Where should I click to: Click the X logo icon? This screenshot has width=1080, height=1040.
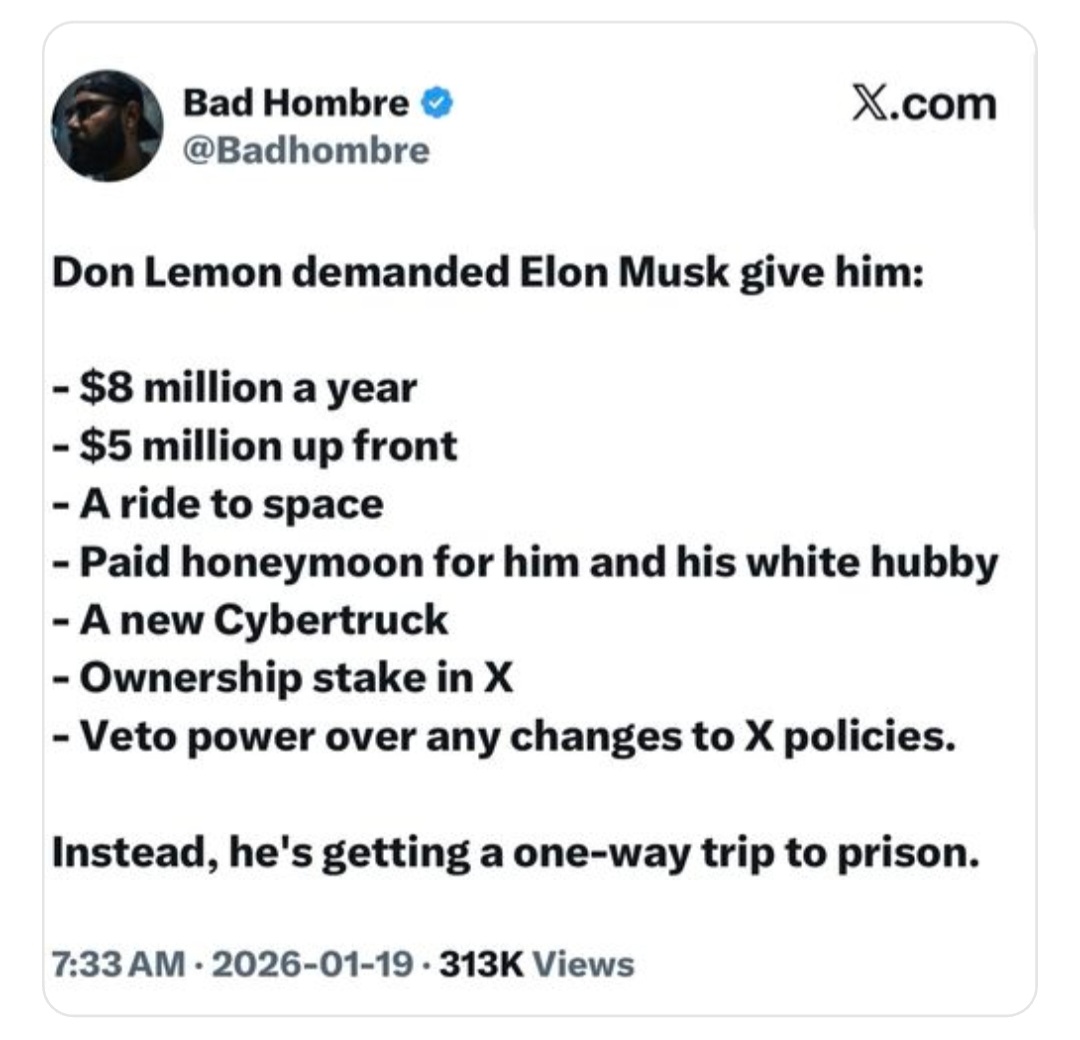[871, 104]
